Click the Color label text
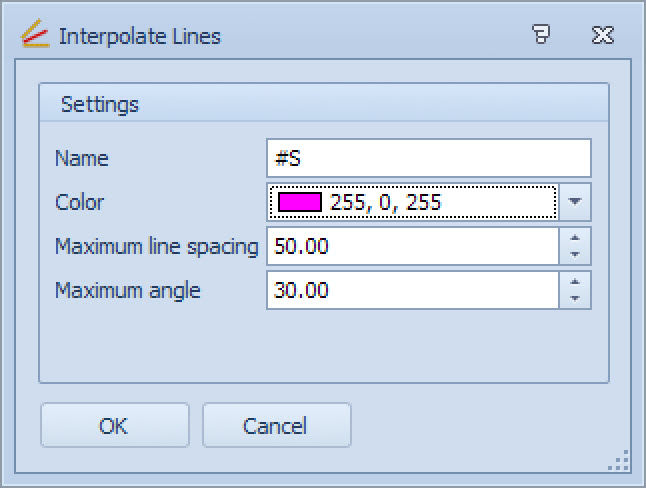646x488 pixels. [80, 202]
